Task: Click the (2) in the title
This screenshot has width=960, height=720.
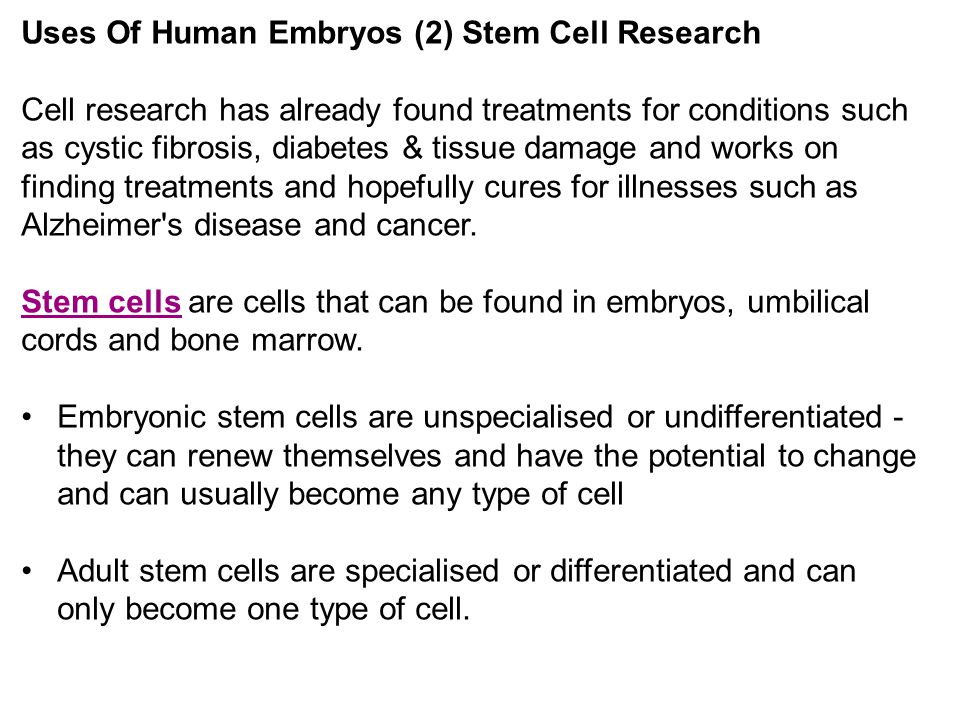Action: [433, 33]
